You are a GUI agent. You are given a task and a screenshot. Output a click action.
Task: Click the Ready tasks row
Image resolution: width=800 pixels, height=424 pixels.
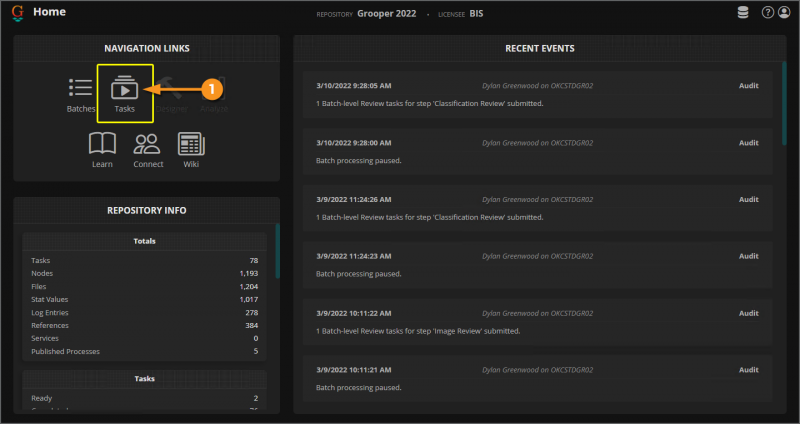point(144,398)
